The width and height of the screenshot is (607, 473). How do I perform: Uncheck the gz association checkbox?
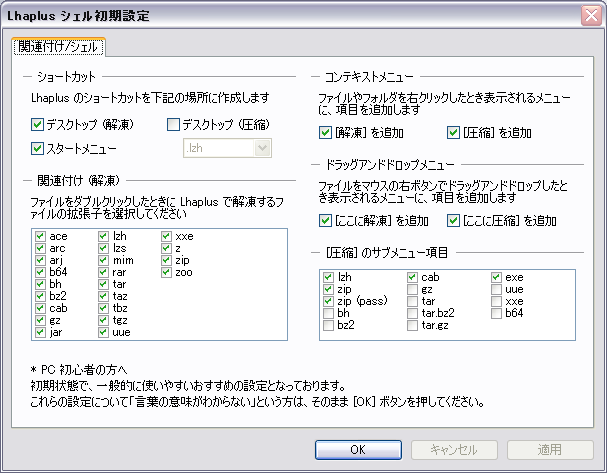point(40,320)
